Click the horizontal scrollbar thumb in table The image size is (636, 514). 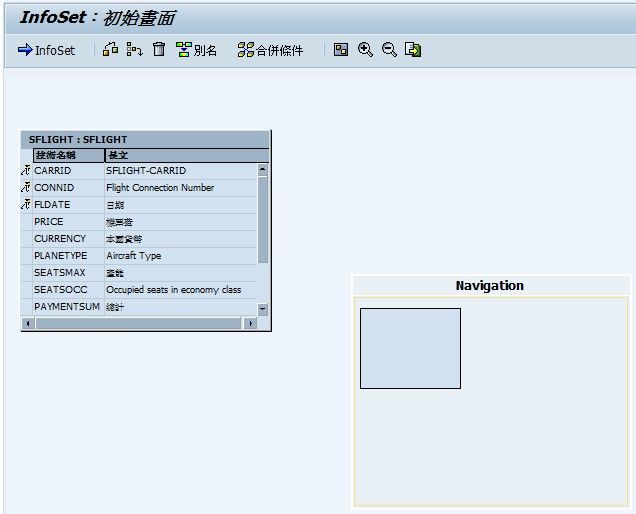click(138, 323)
